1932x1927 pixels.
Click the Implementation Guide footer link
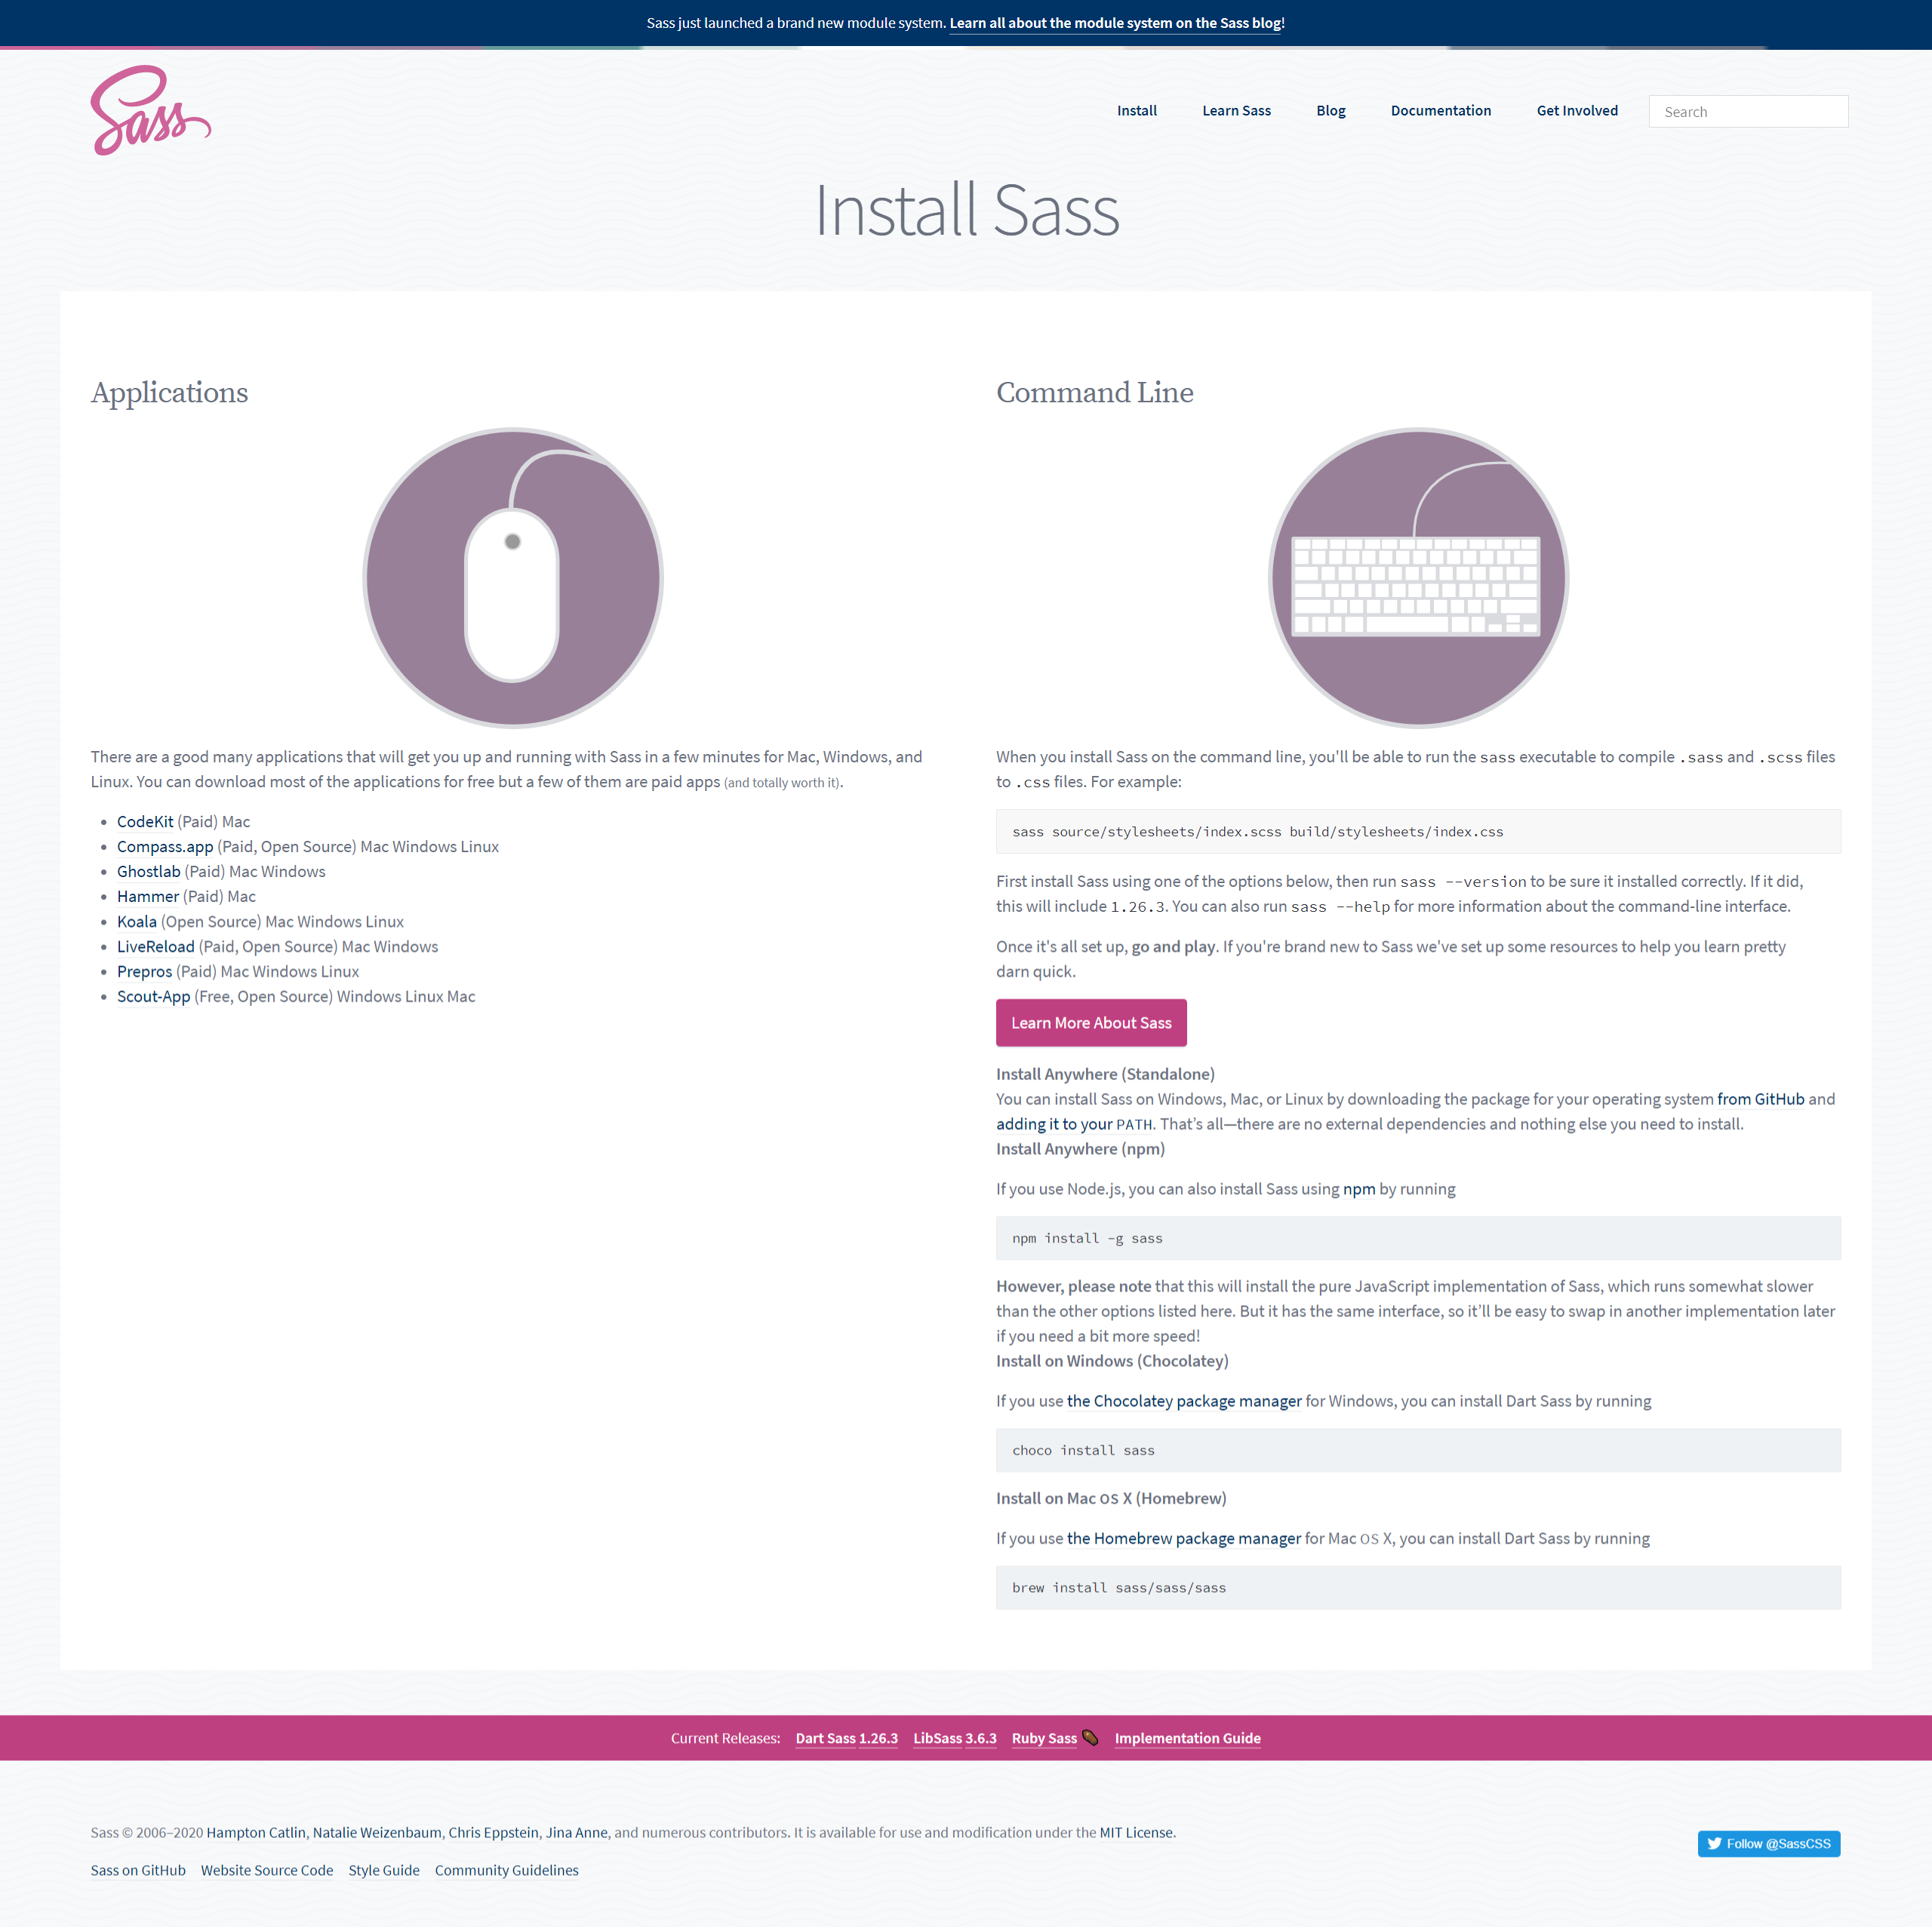(x=1186, y=1738)
